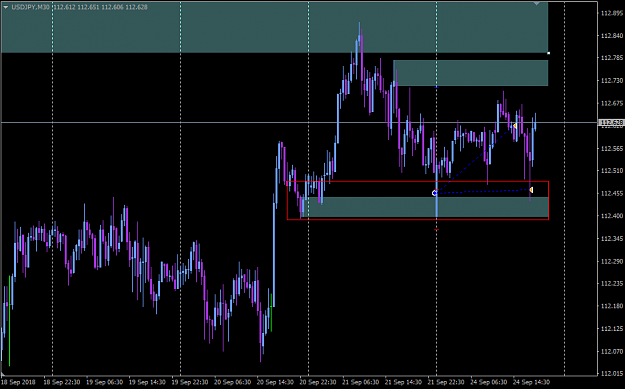Viewport: 625px width, 389px height.
Task: Click the horizontal dashed line to lower arrow
Action: (483, 192)
